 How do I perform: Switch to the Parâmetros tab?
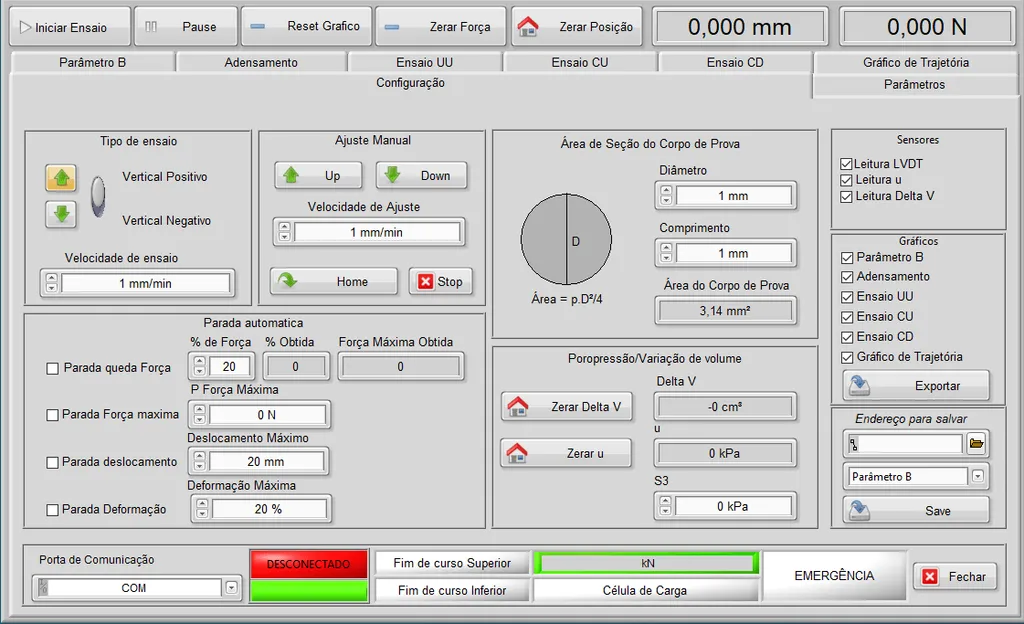point(914,85)
